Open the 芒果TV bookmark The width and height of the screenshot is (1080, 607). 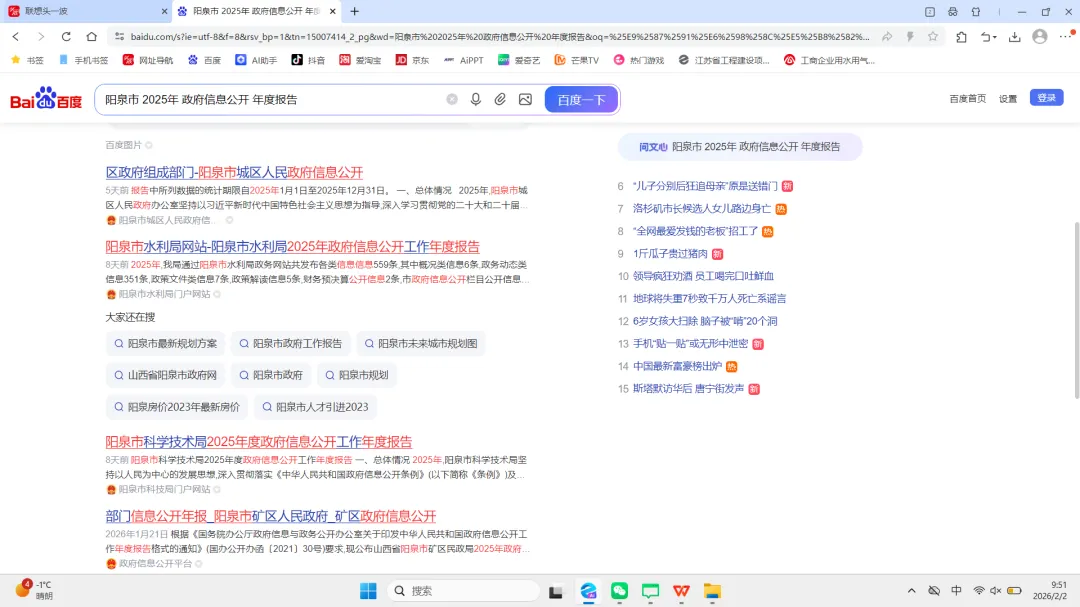pyautogui.click(x=577, y=60)
